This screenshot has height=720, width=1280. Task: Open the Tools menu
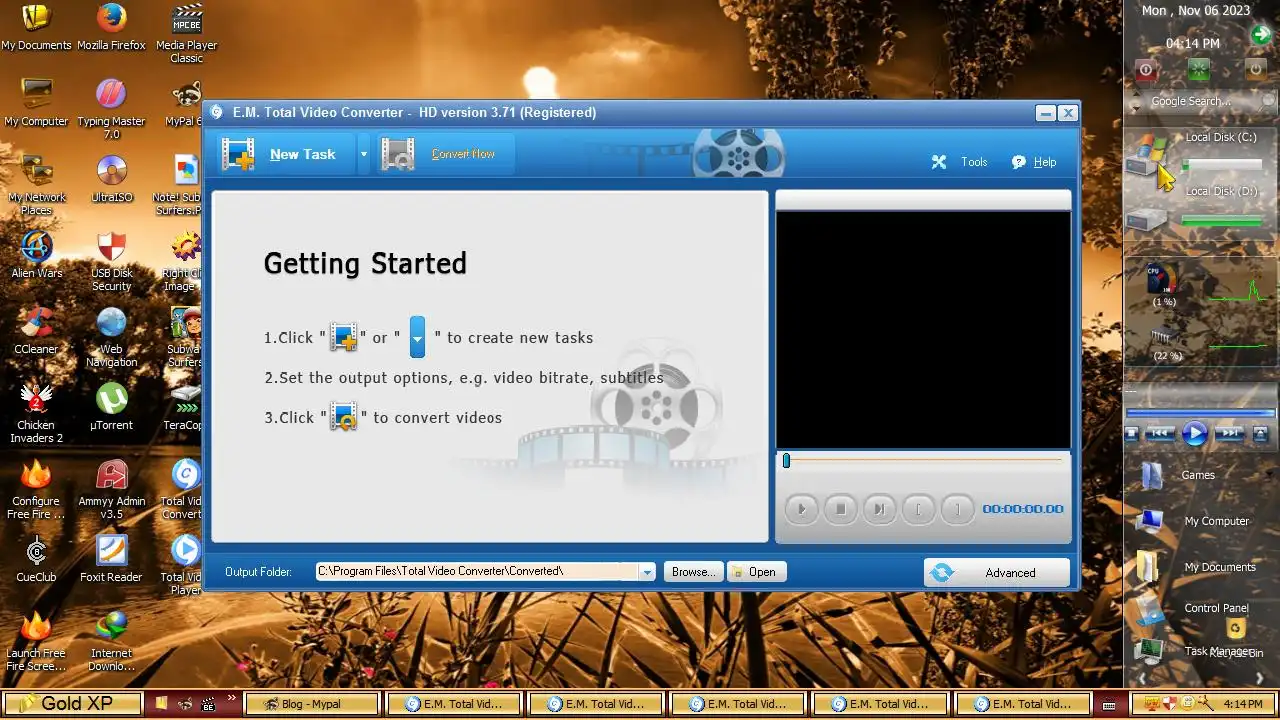pos(974,162)
